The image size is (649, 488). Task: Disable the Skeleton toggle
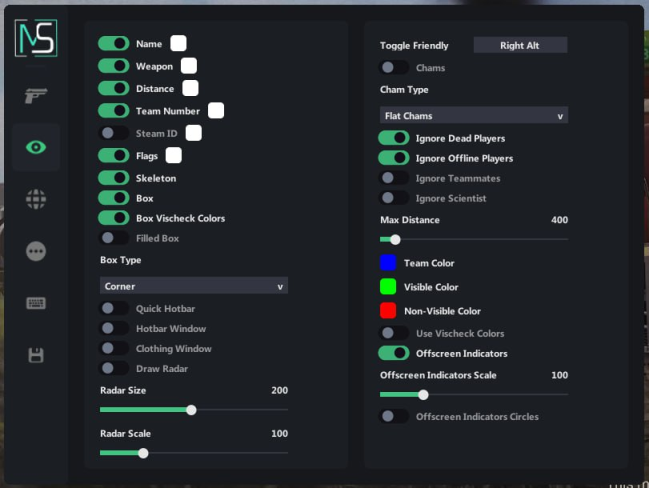pos(114,178)
